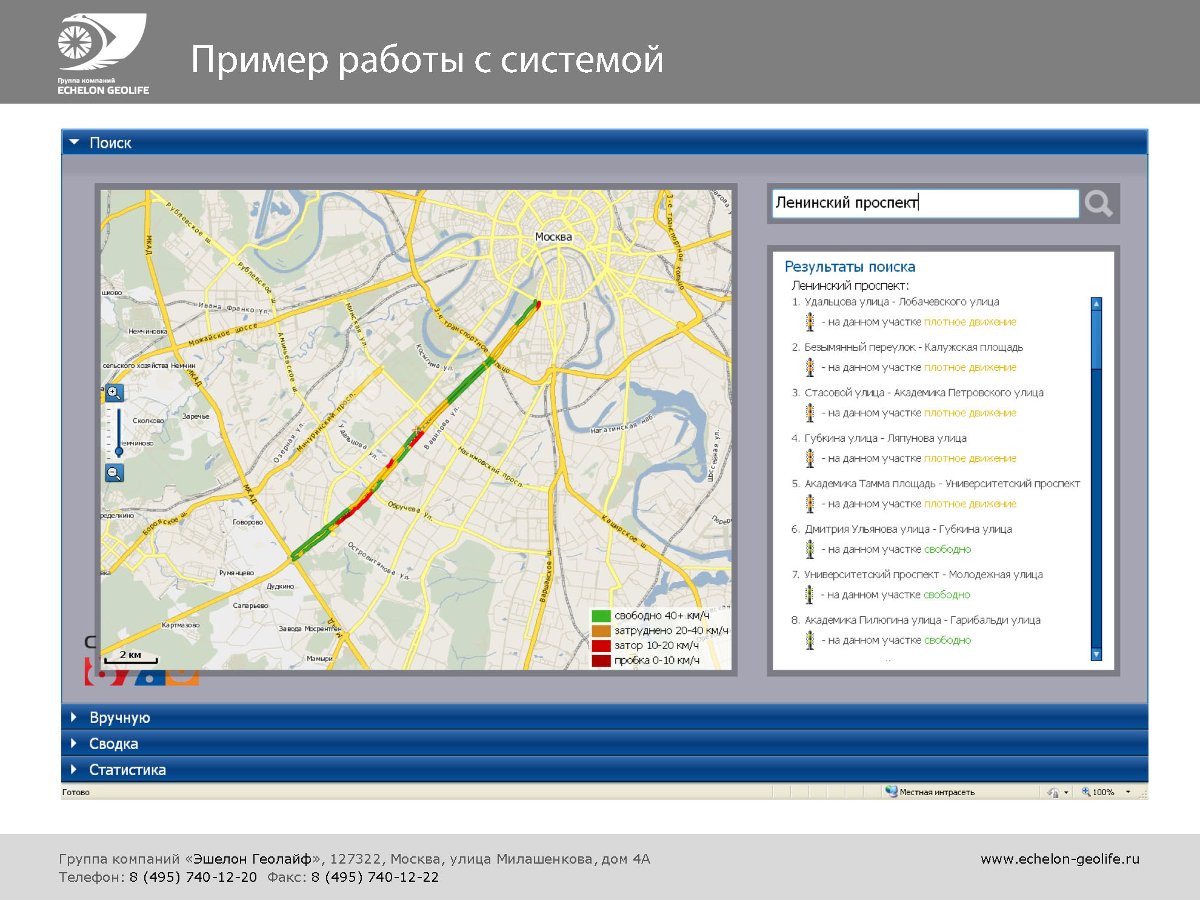
Task: Open result Университетский проспект - Молодежная улица
Action: 923,575
